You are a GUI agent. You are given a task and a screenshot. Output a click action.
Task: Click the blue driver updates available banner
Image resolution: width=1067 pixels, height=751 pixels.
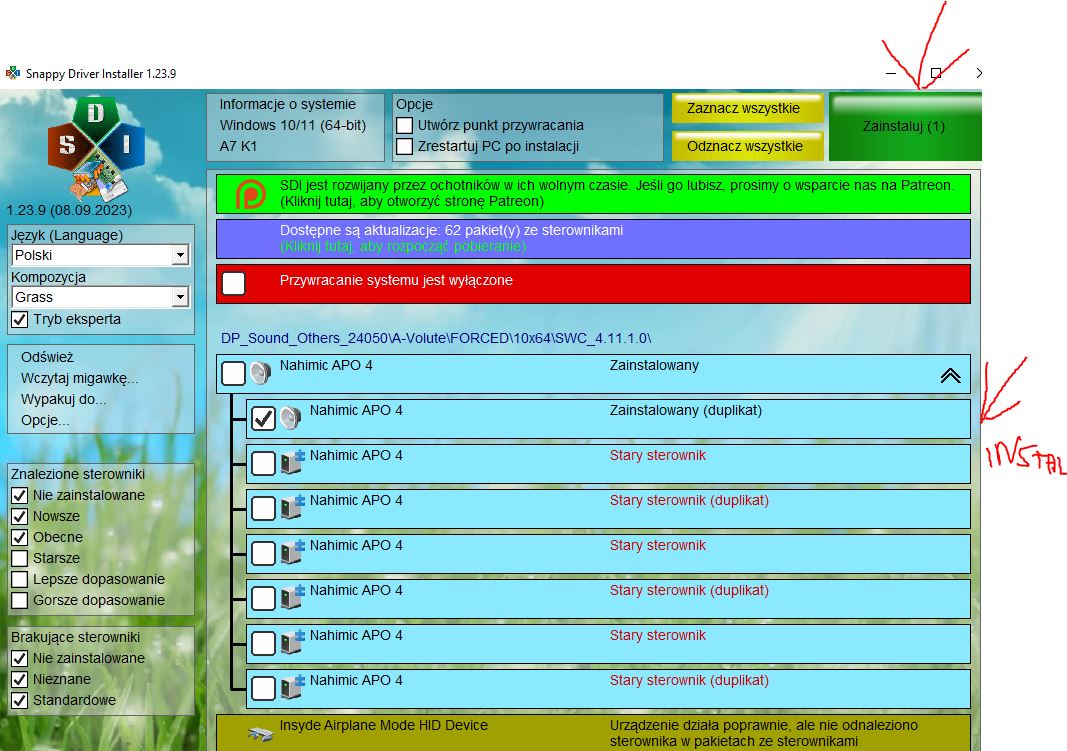click(x=592, y=239)
